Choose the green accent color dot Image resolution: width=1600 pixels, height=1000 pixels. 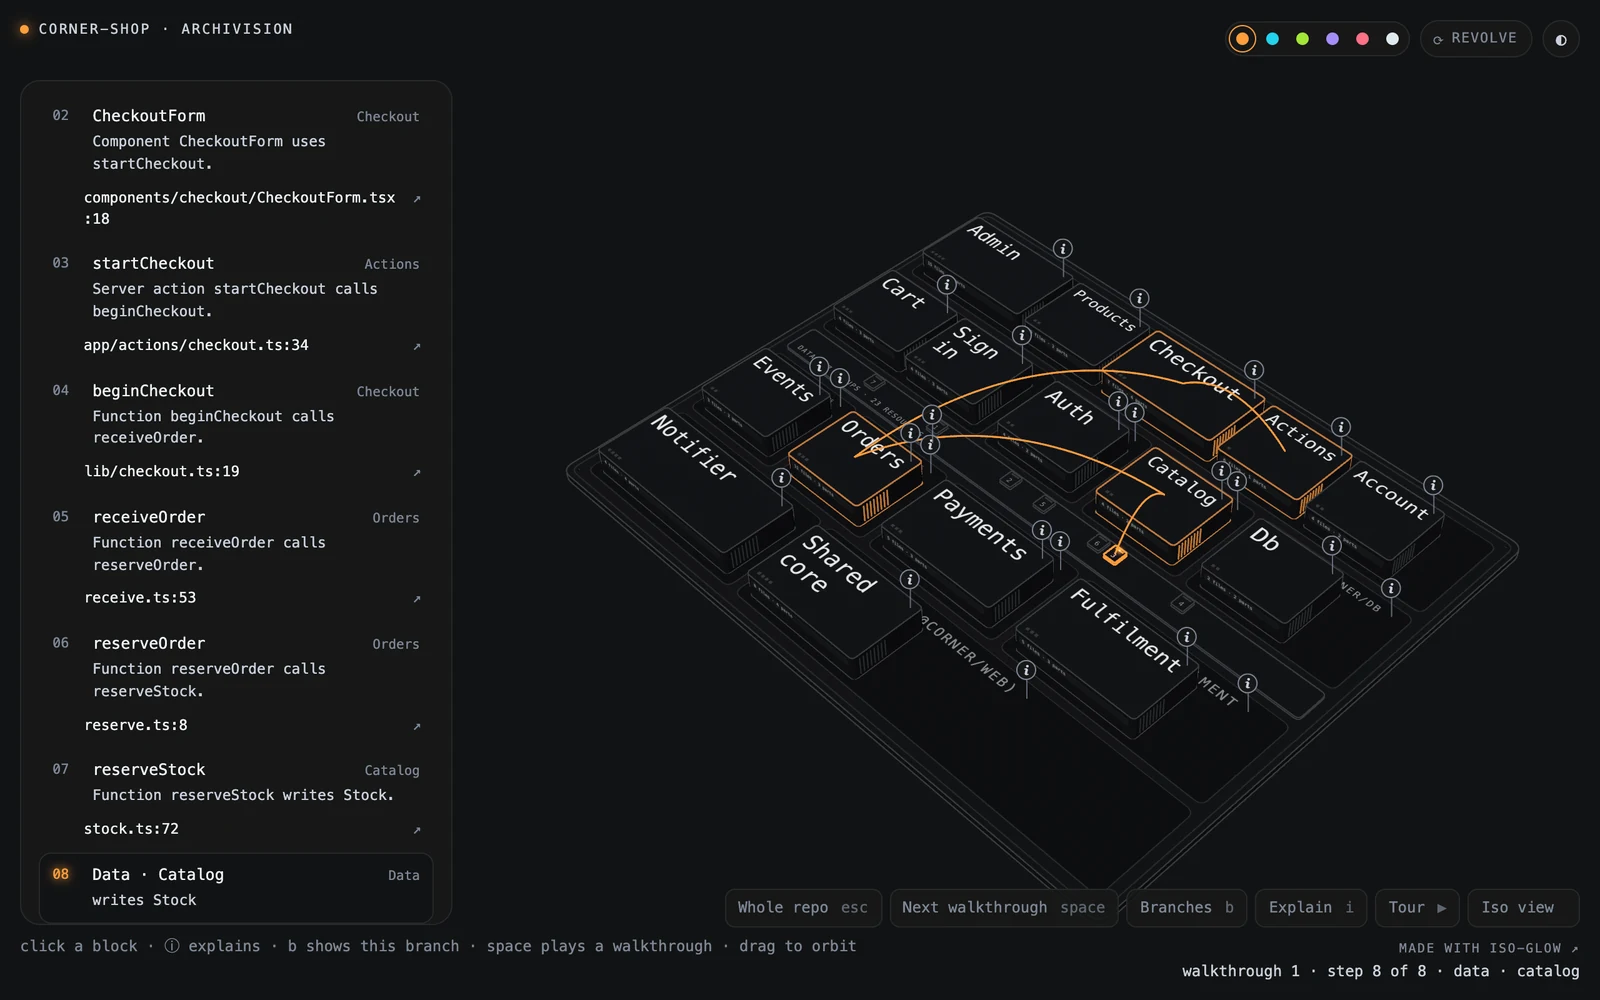coord(1302,39)
